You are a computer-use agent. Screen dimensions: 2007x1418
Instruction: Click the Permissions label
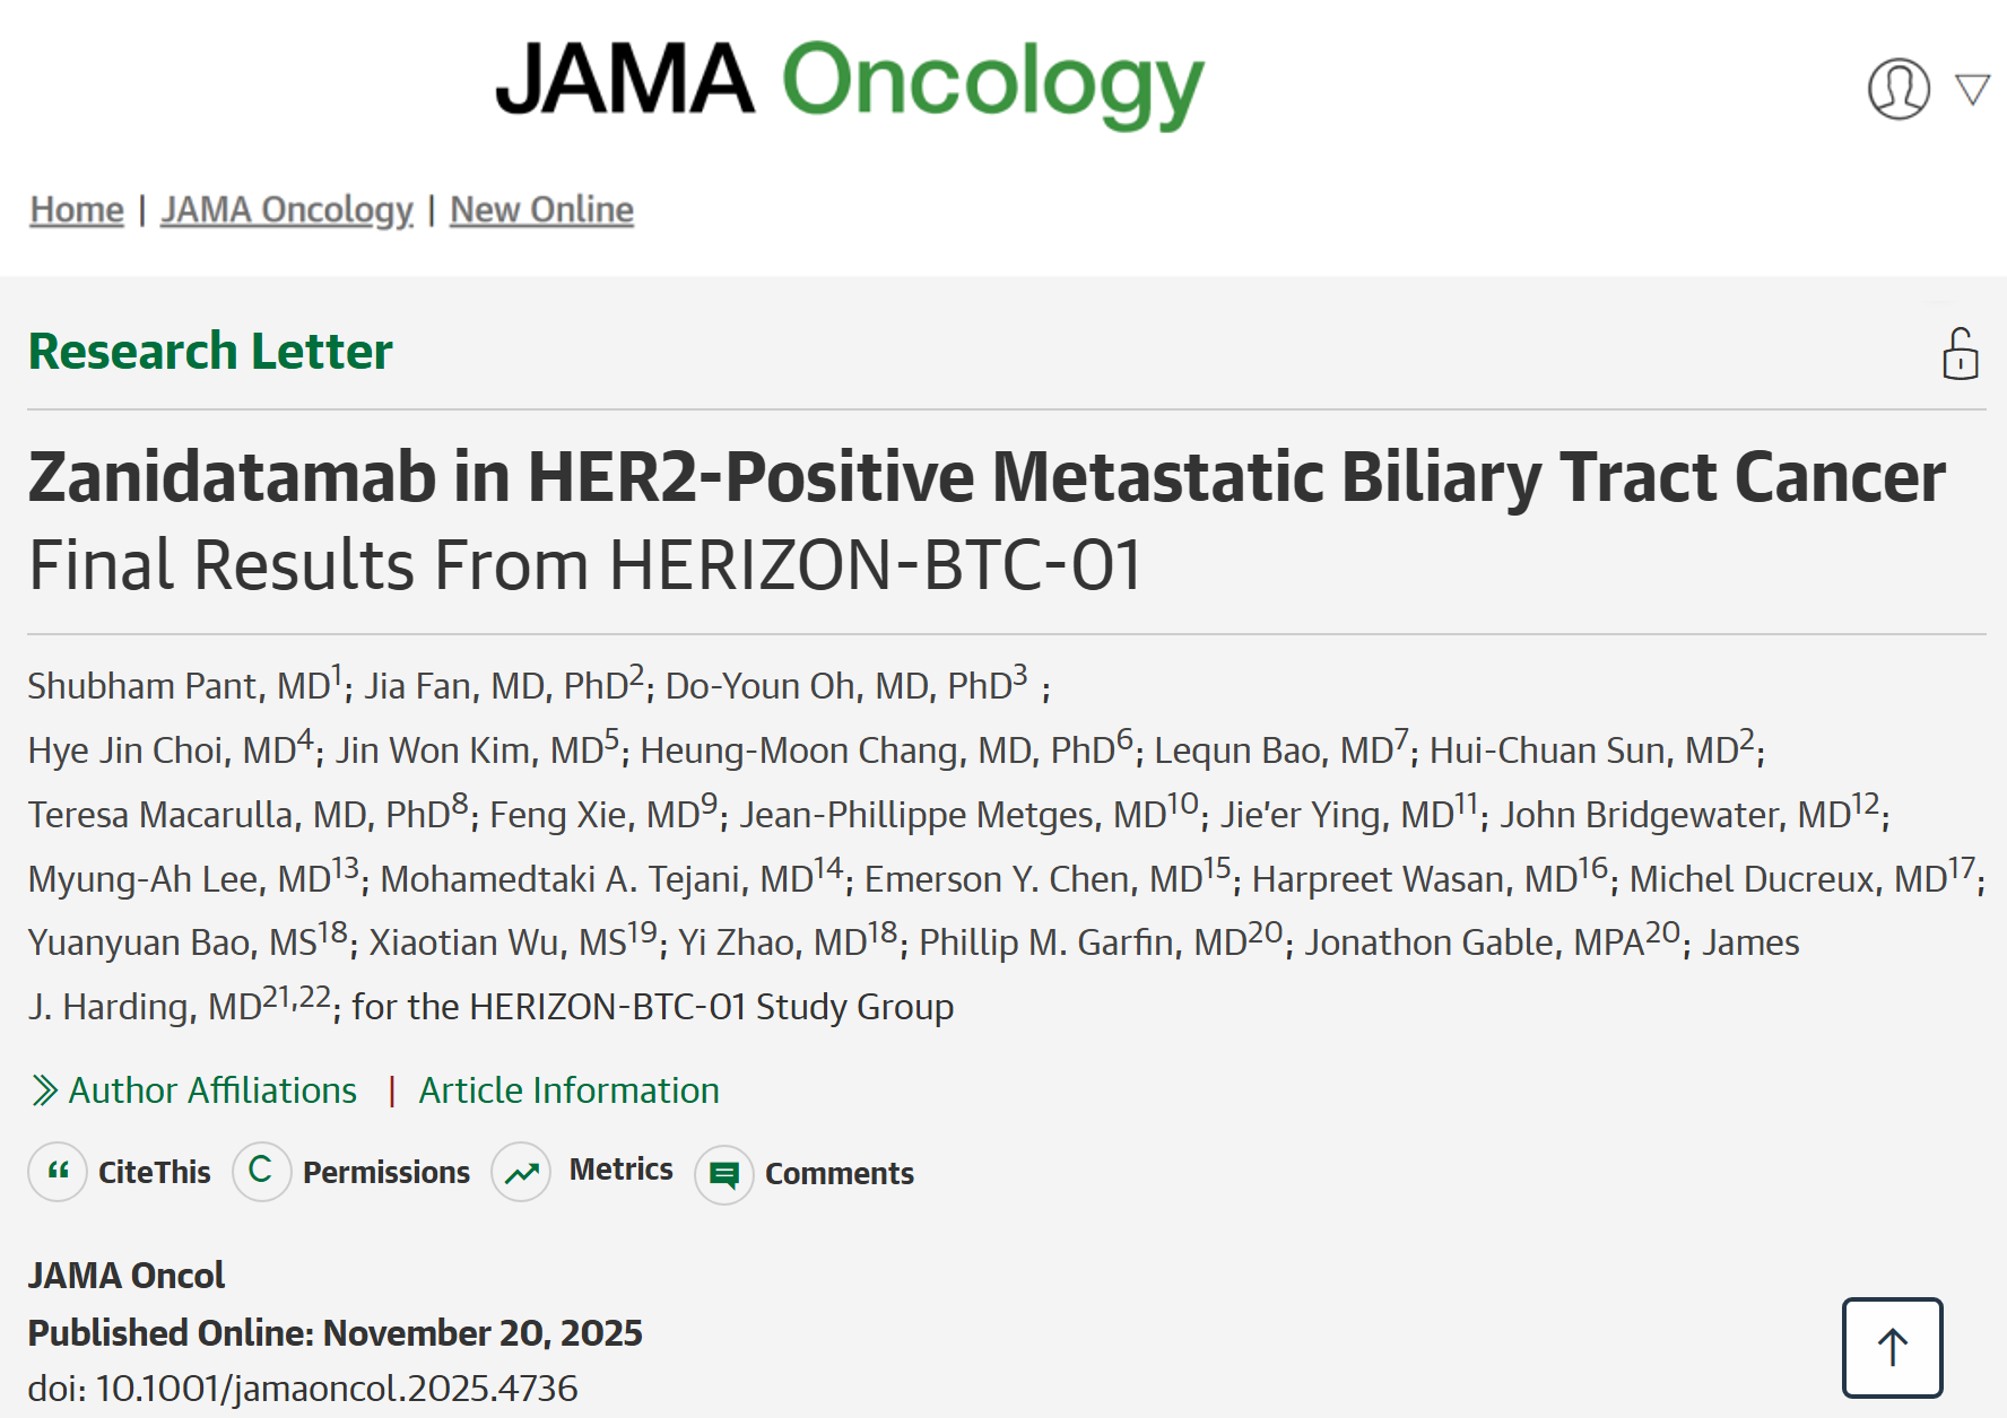[x=386, y=1172]
